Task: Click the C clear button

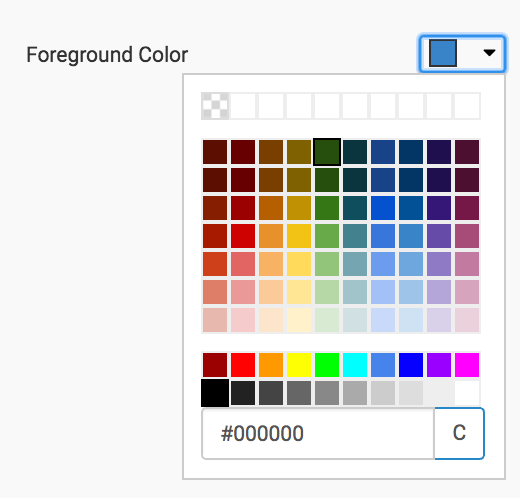Action: coord(459,433)
